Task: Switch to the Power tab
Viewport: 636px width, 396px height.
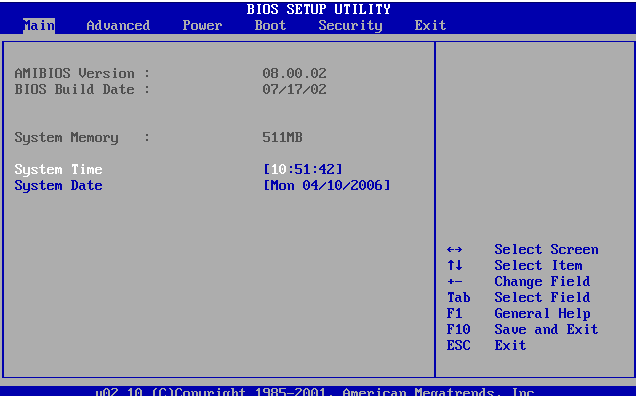Action: [x=202, y=26]
